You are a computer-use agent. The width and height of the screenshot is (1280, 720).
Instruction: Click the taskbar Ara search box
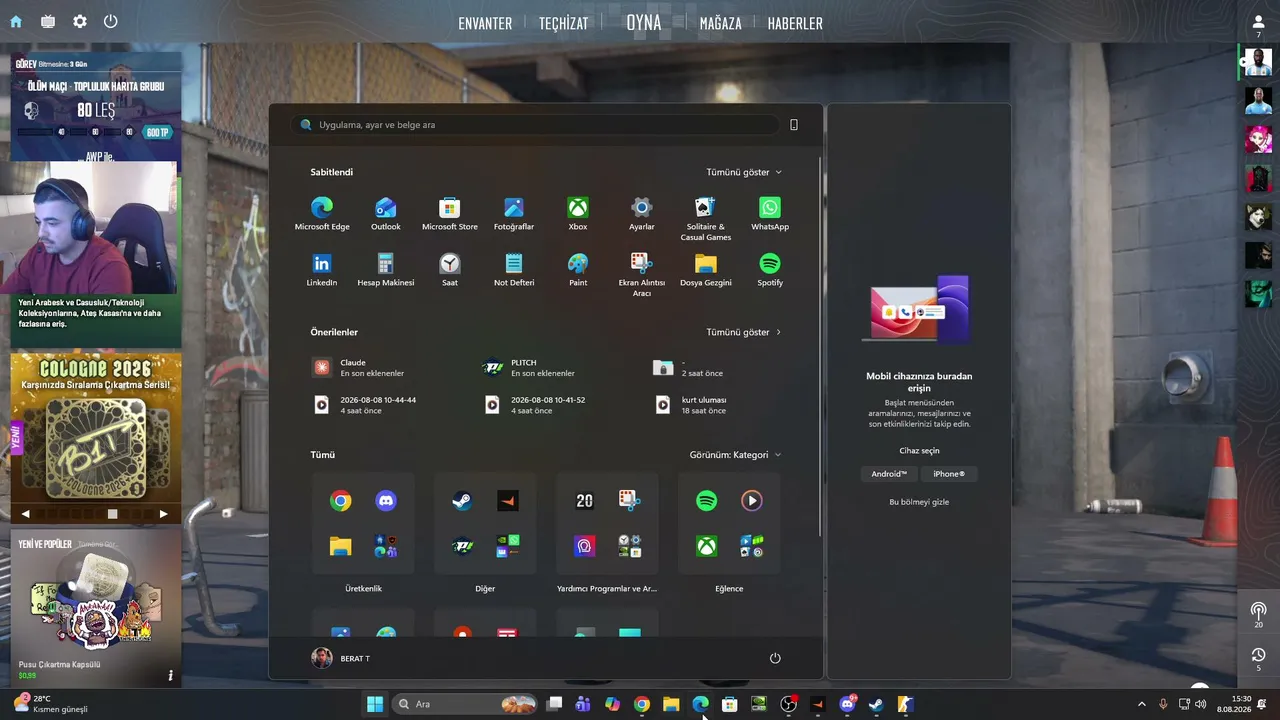tap(465, 704)
